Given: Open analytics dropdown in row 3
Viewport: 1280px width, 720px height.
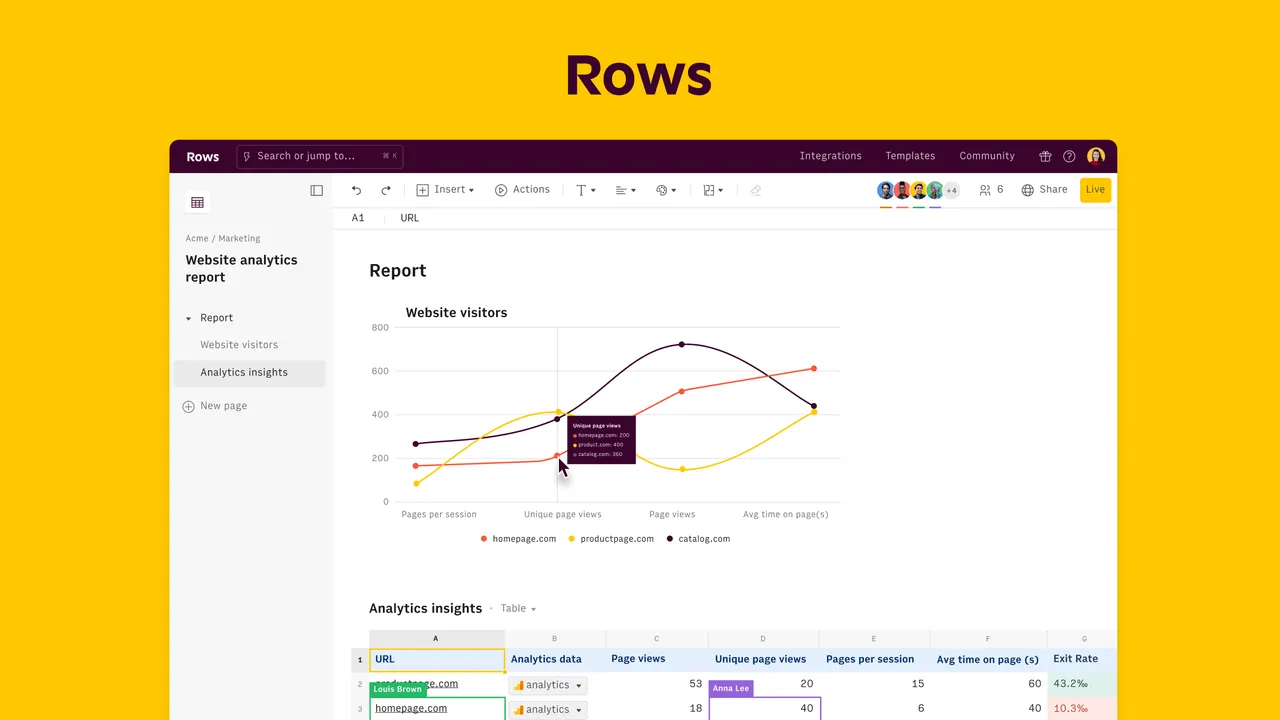Looking at the screenshot, I should [x=548, y=709].
